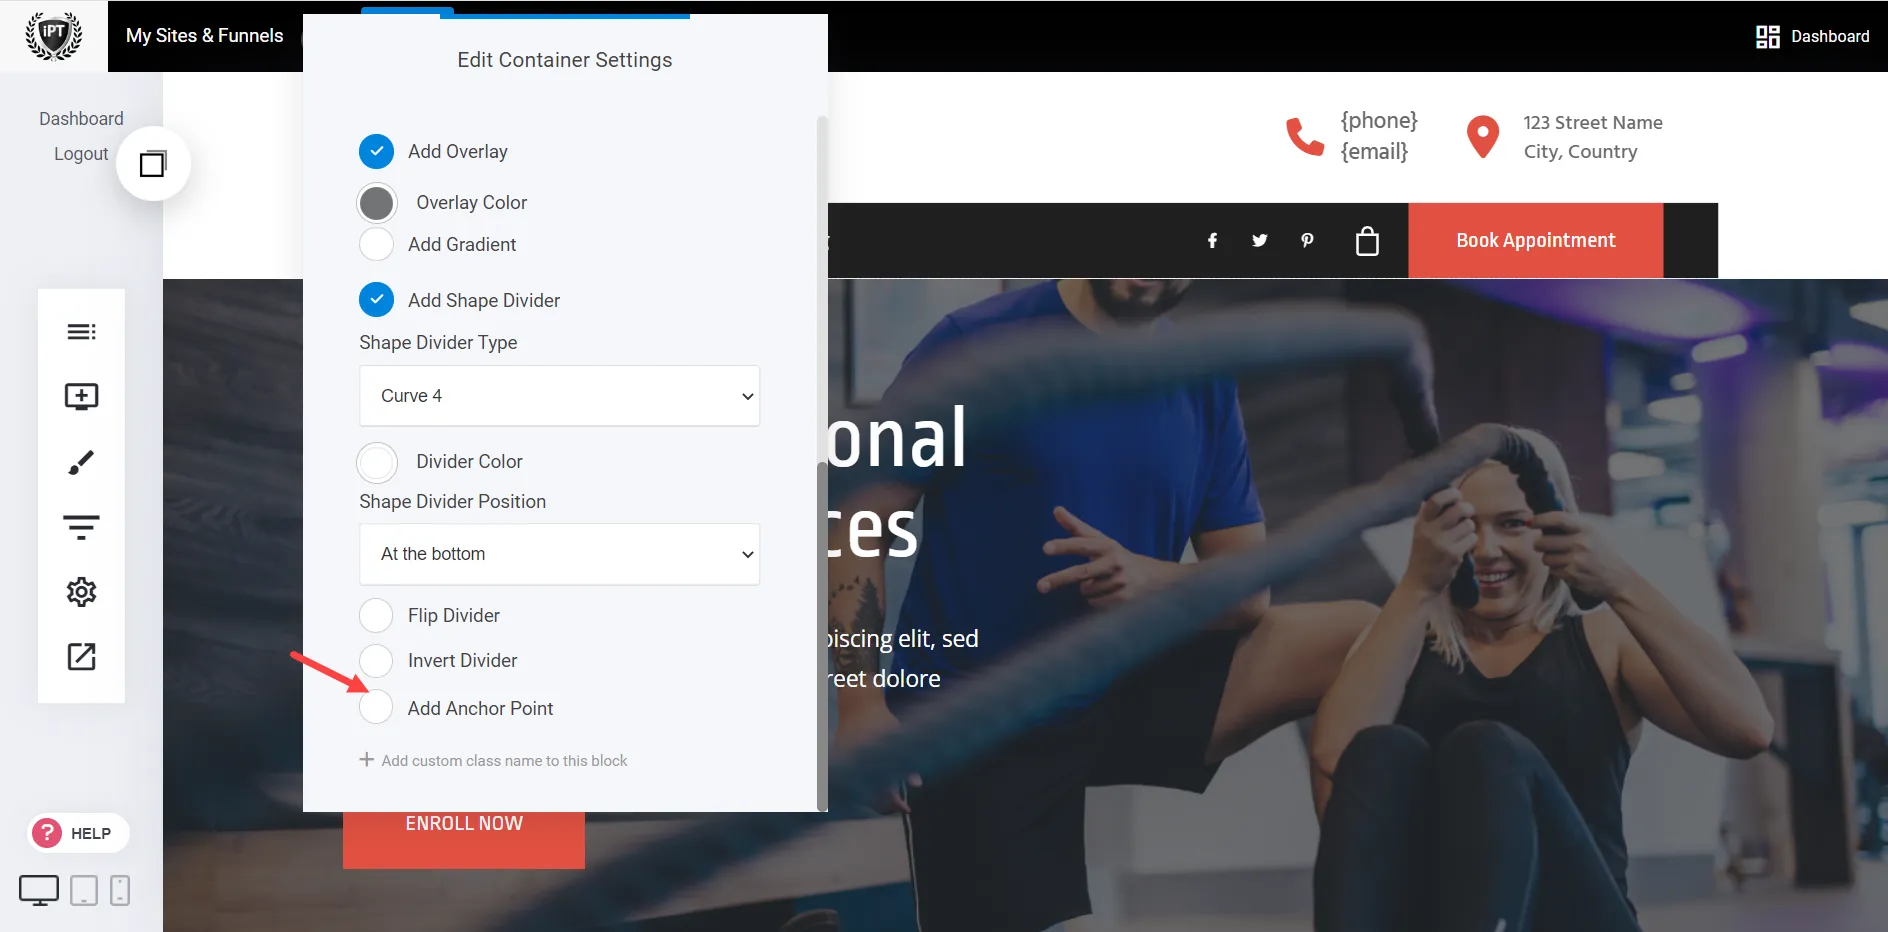Disable the Add Overlay option
Screen dimensions: 1888x932
[376, 151]
